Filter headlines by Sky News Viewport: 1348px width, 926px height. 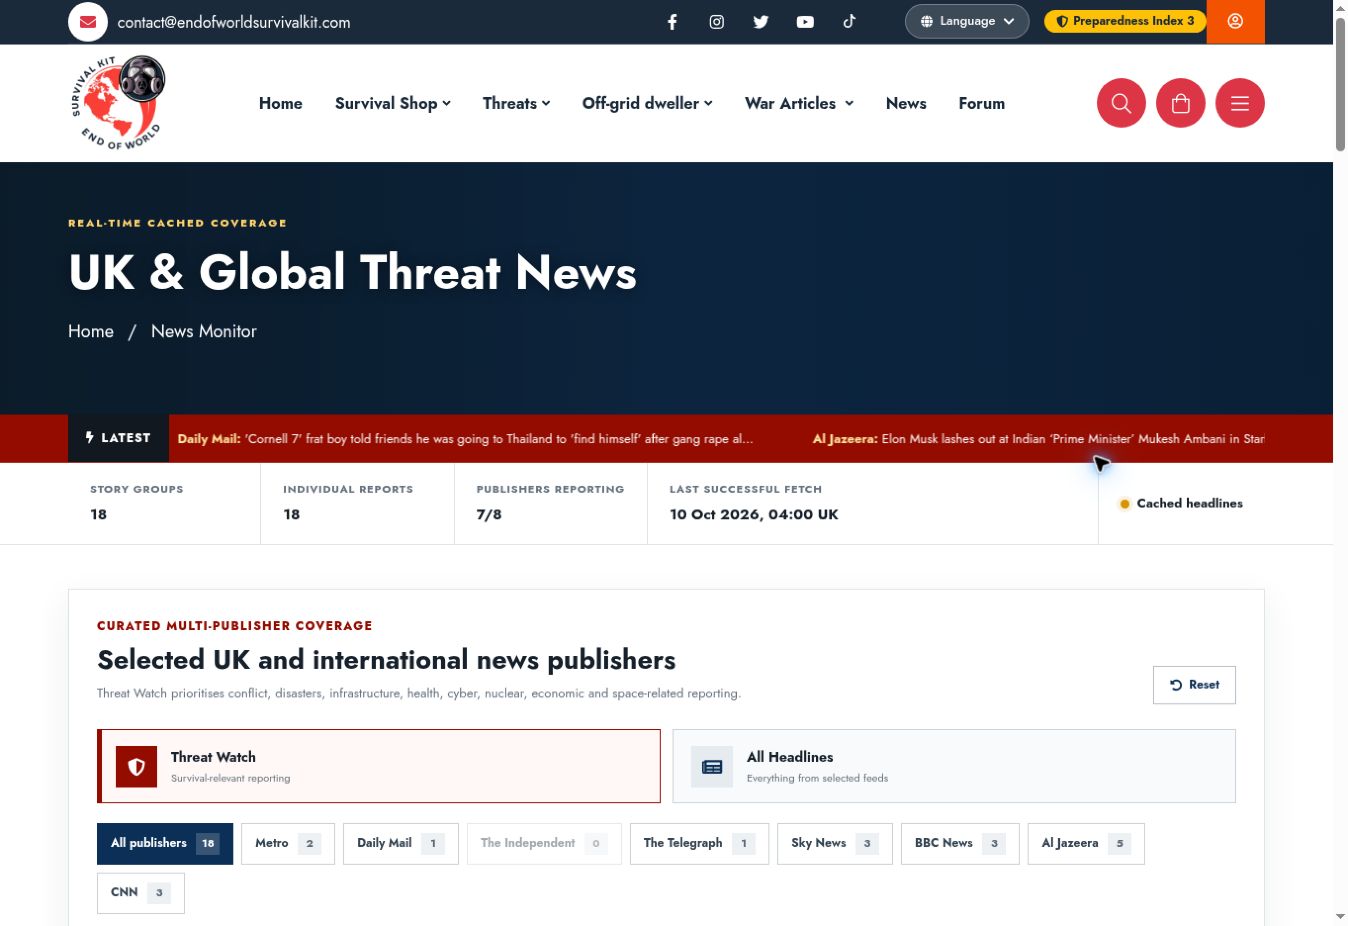point(835,844)
